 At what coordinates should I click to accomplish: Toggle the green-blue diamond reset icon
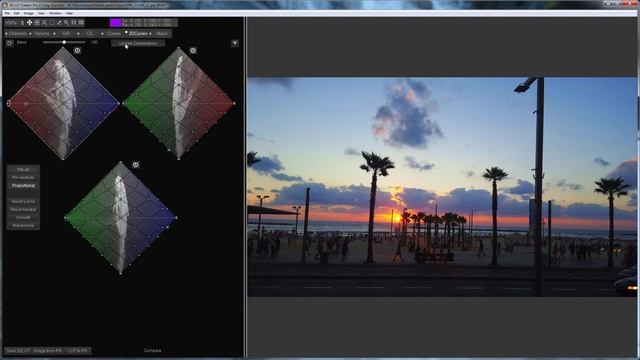click(136, 165)
